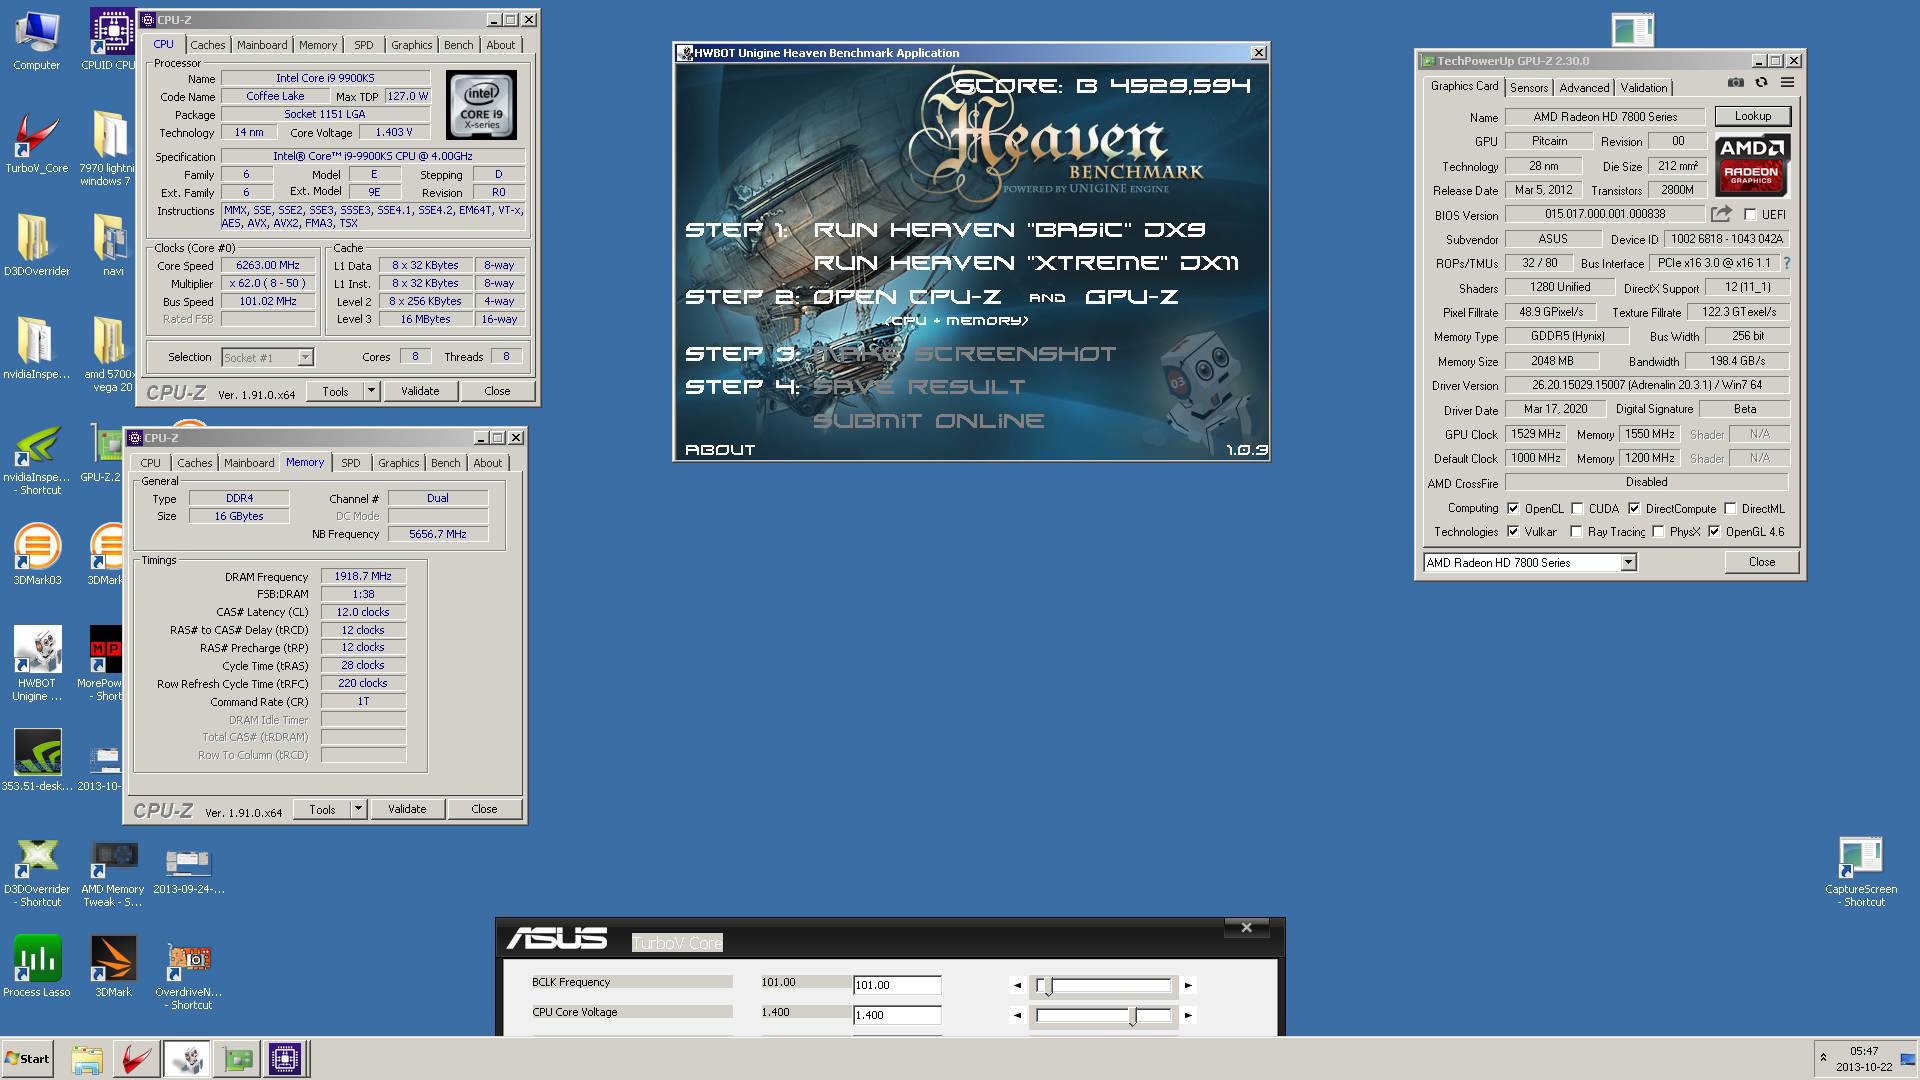The width and height of the screenshot is (1920, 1080).
Task: Open the nvidiaInspector folder icon
Action: pyautogui.click(x=36, y=348)
